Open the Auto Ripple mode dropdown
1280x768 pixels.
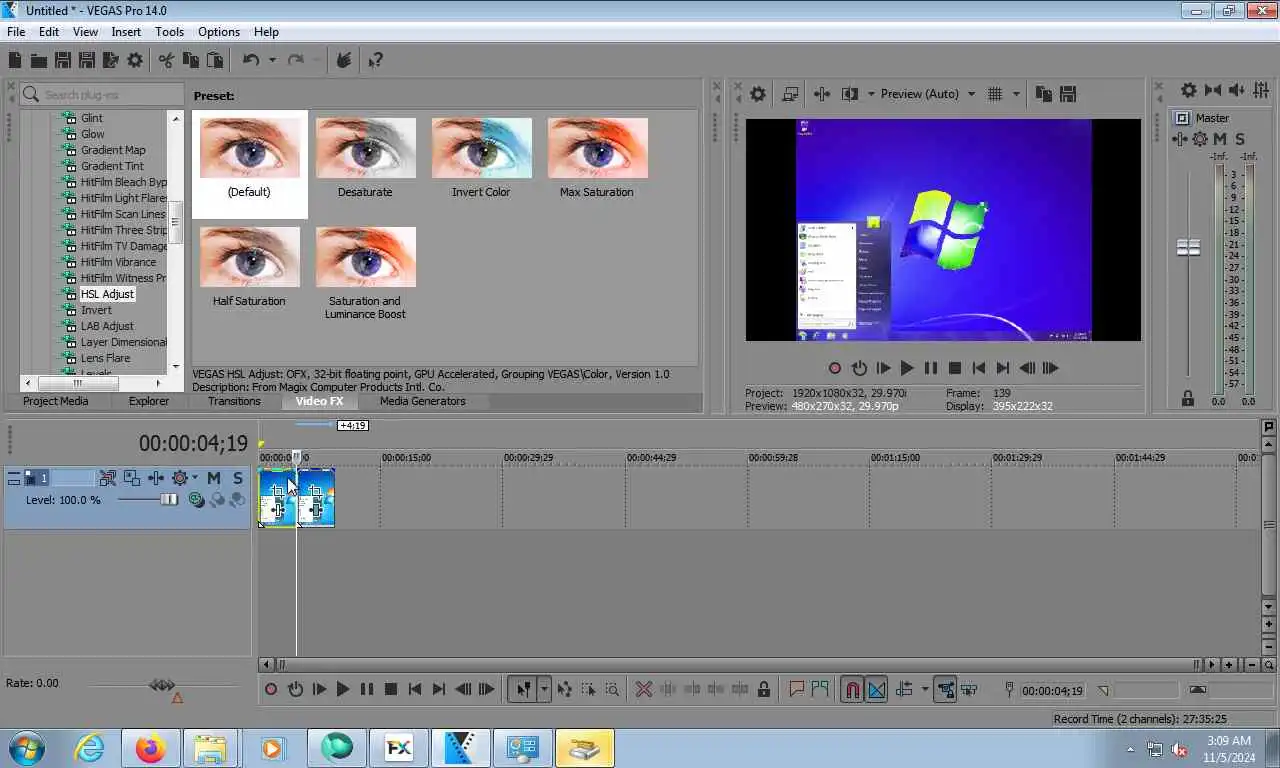[x=924, y=689]
